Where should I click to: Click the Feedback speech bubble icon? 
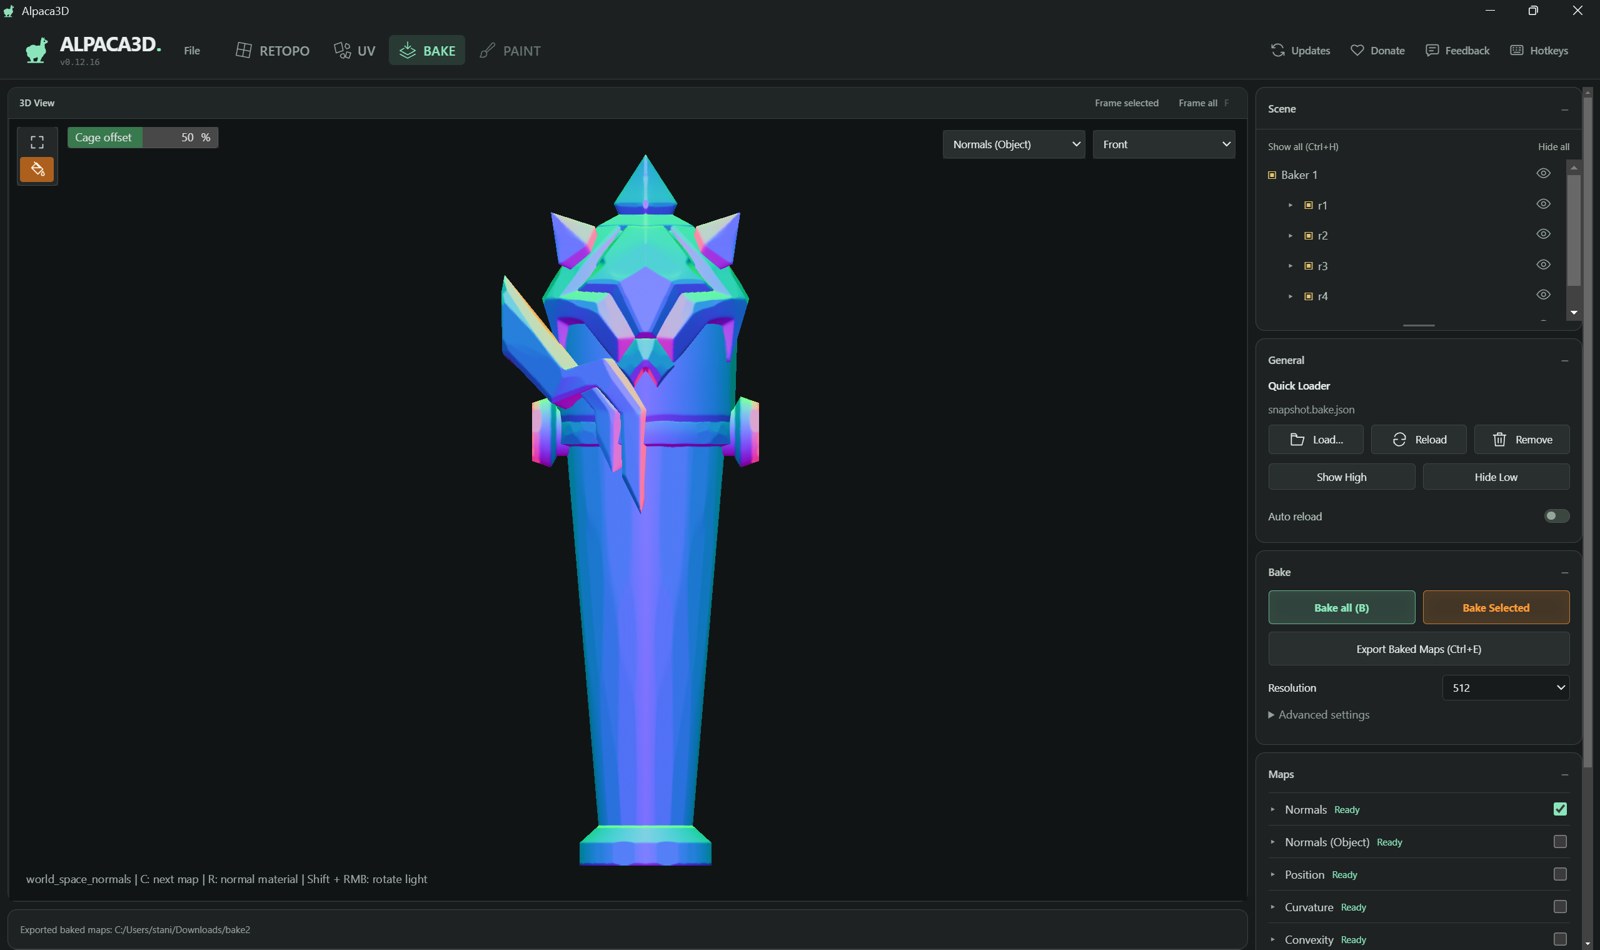pyautogui.click(x=1432, y=50)
